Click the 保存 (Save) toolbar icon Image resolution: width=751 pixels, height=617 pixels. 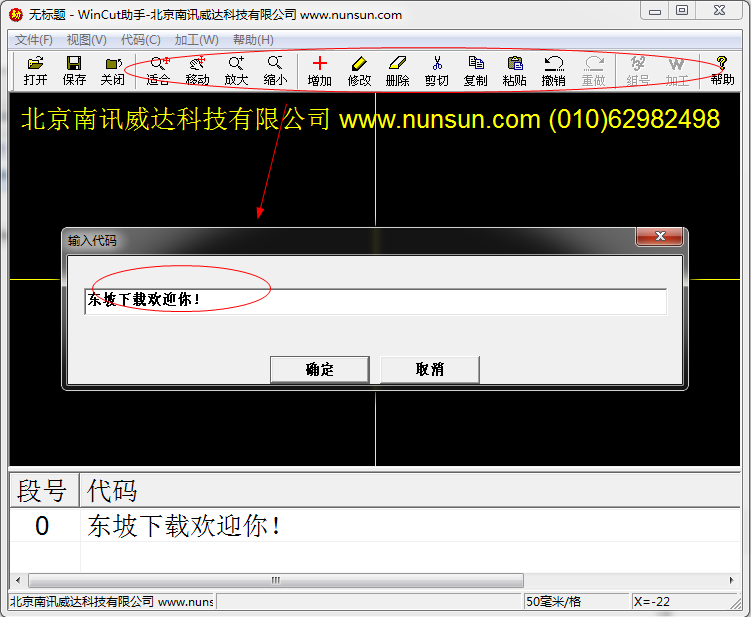click(x=74, y=71)
